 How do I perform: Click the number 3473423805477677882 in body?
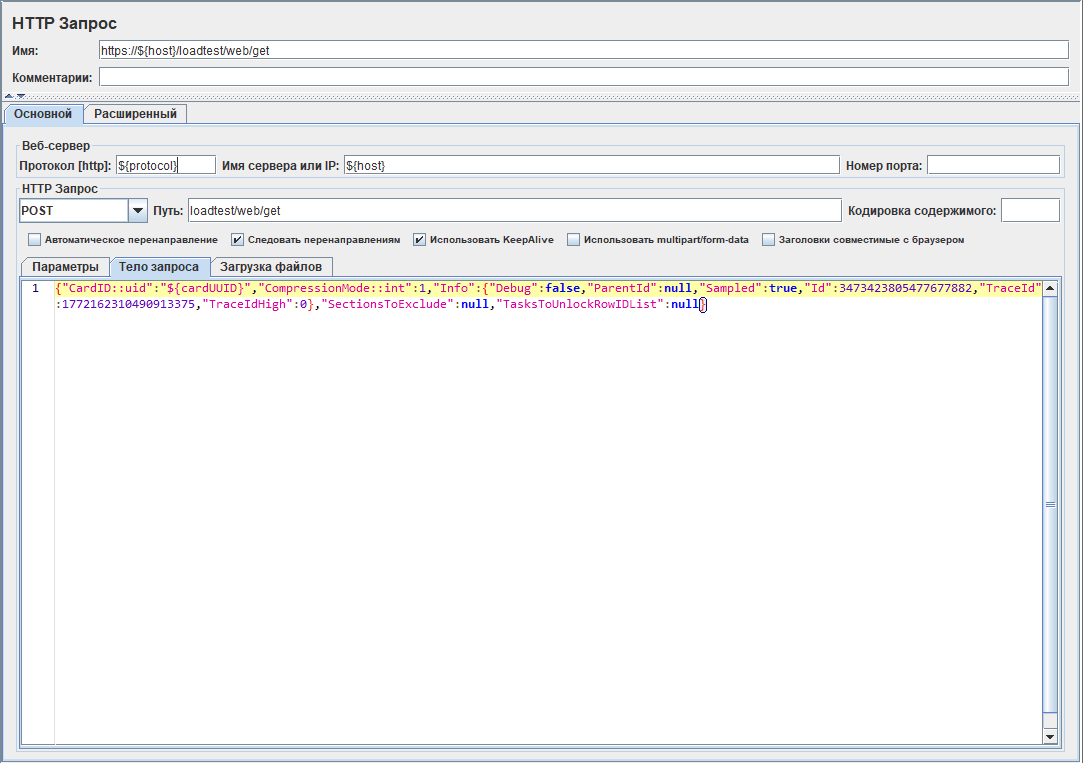pyautogui.click(x=905, y=289)
